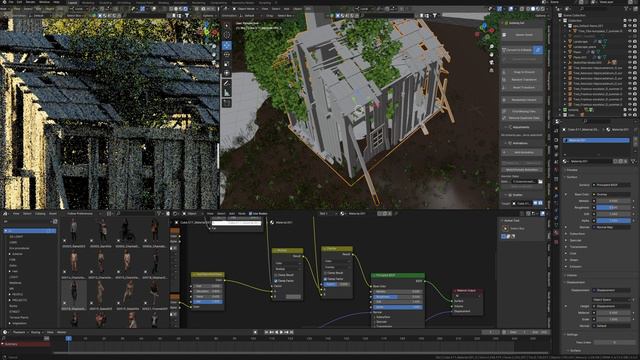Click the Snap to Ground button
Image resolution: width=640 pixels, height=360 pixels.
point(523,72)
